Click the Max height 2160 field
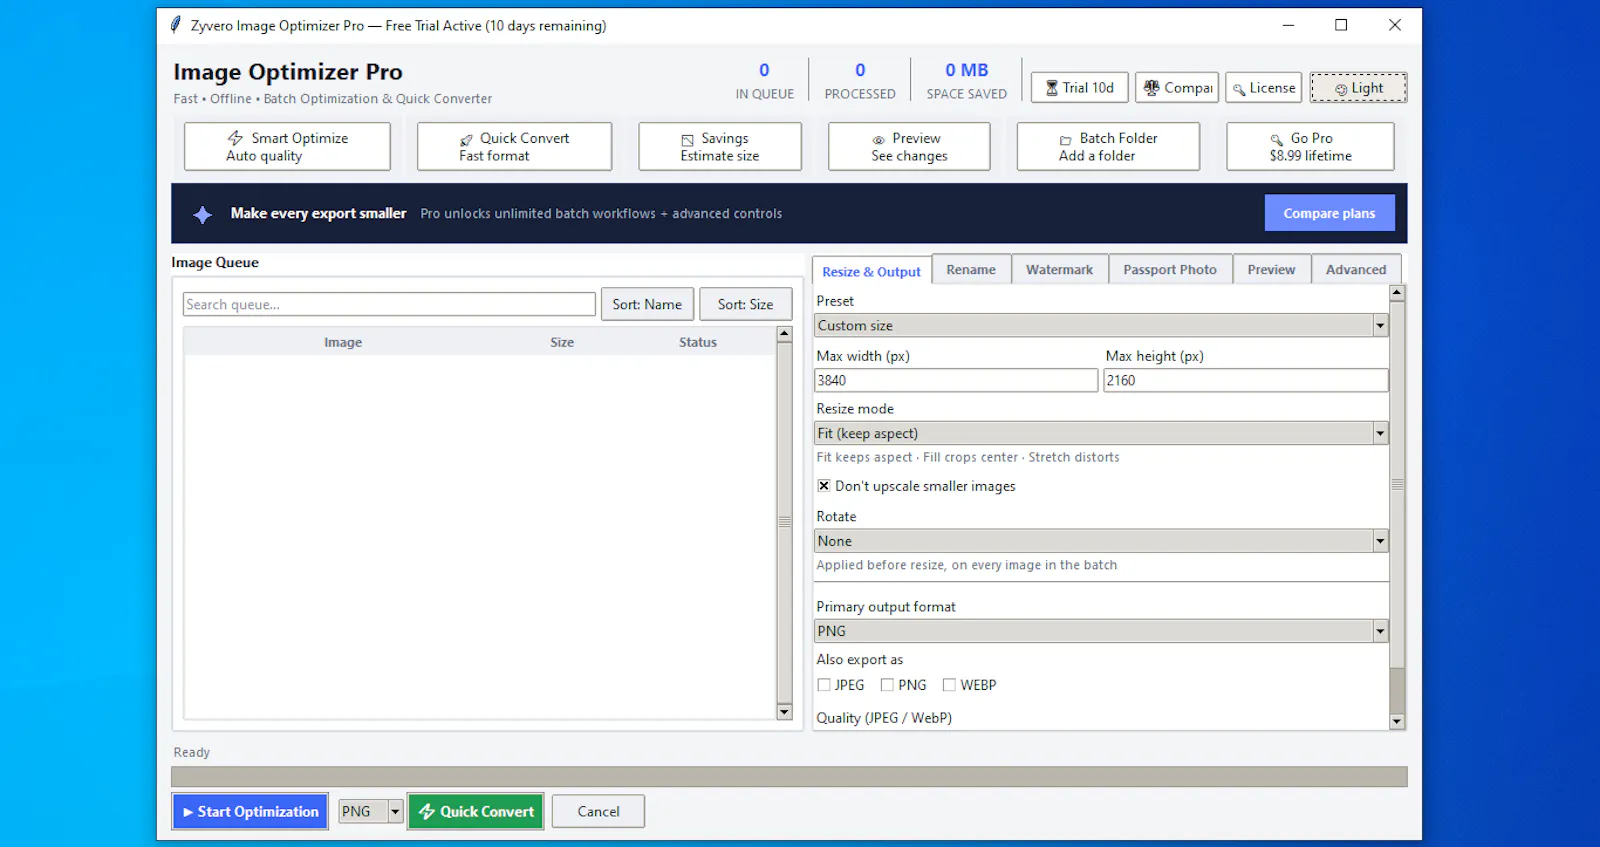 tap(1246, 380)
